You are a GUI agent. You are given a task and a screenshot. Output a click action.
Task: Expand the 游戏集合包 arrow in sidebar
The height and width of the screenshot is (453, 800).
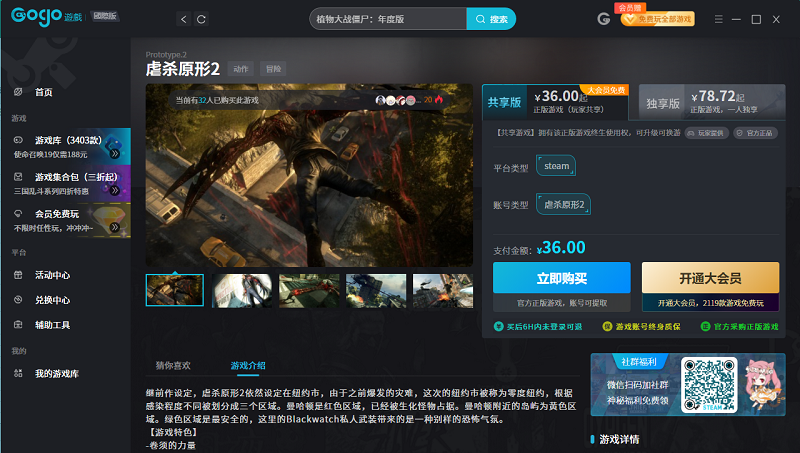pyautogui.click(x=115, y=190)
